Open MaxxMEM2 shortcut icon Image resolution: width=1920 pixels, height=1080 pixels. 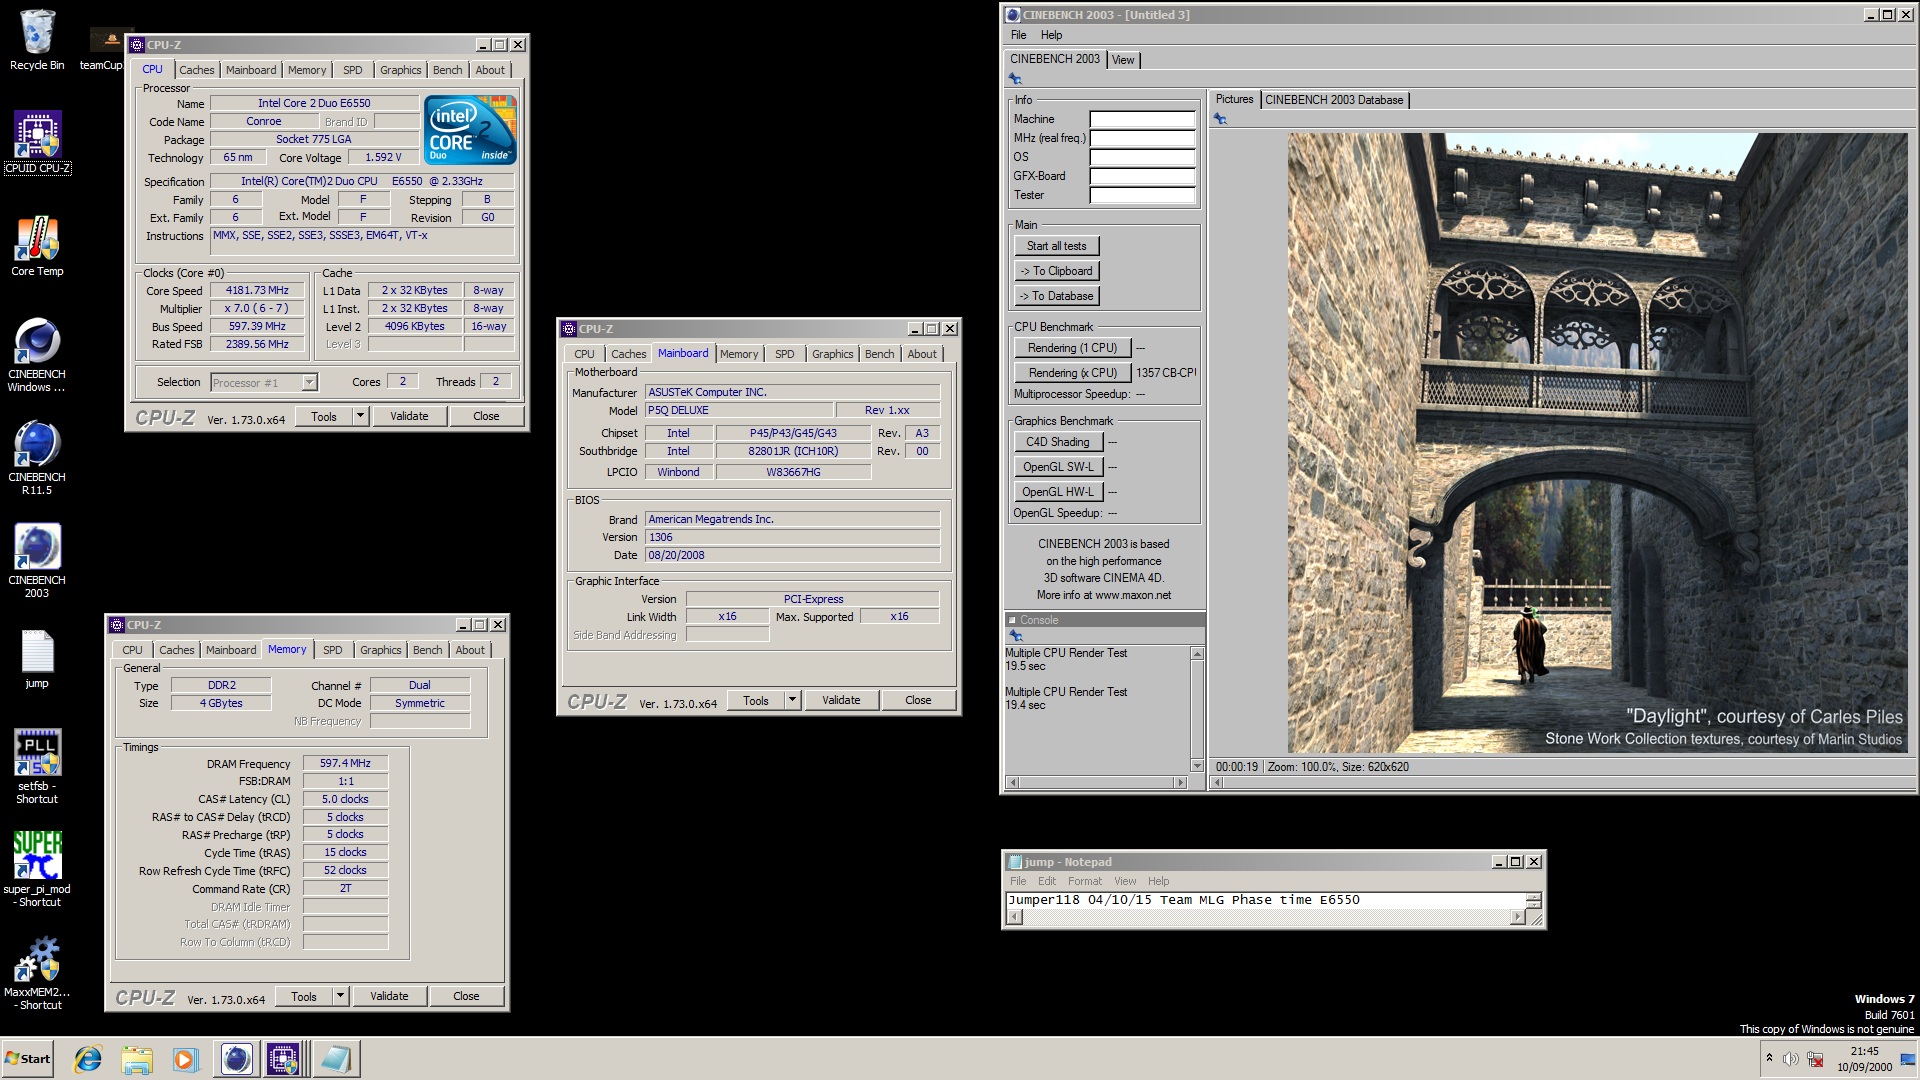click(37, 973)
